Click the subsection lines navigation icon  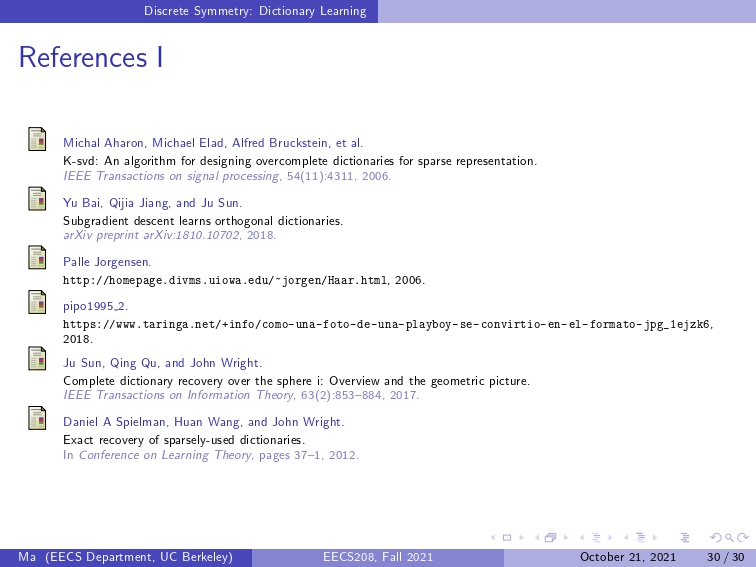pyautogui.click(x=596, y=538)
